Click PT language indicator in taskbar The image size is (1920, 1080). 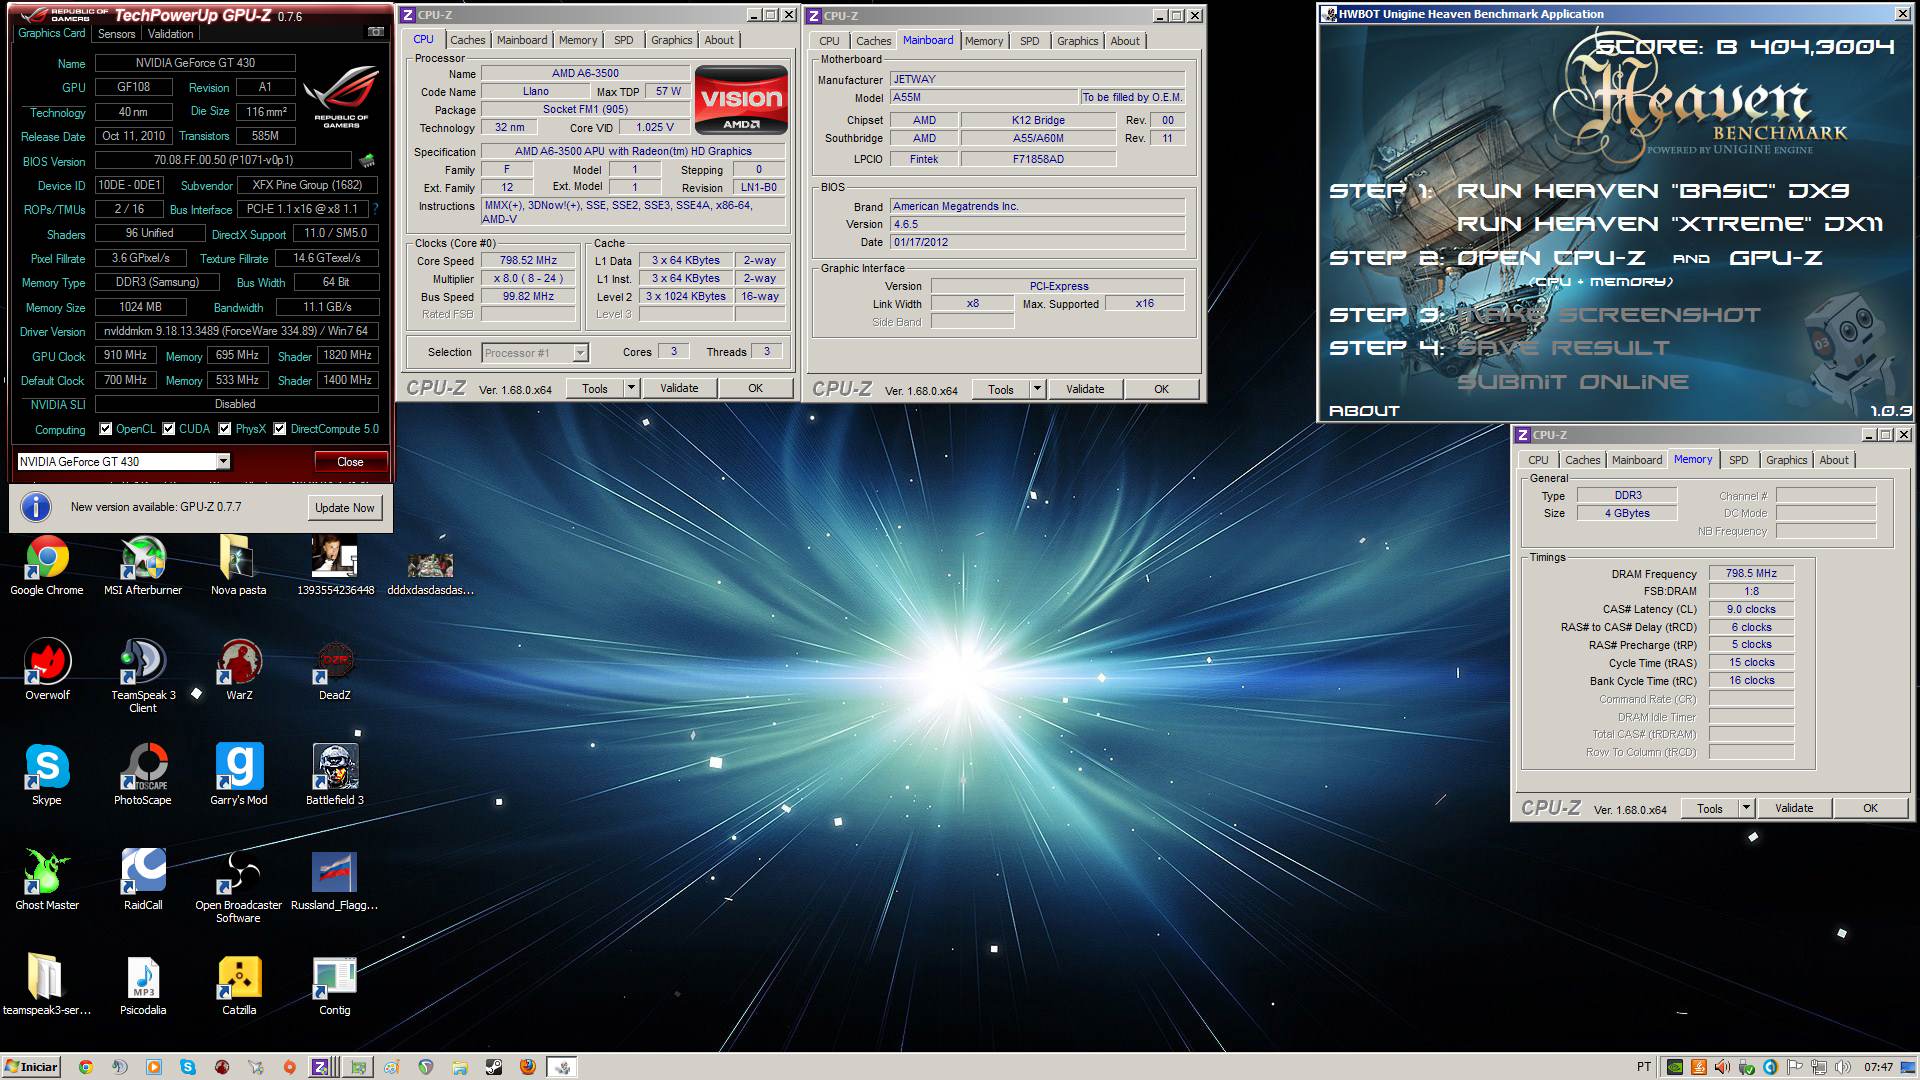click(1644, 1067)
